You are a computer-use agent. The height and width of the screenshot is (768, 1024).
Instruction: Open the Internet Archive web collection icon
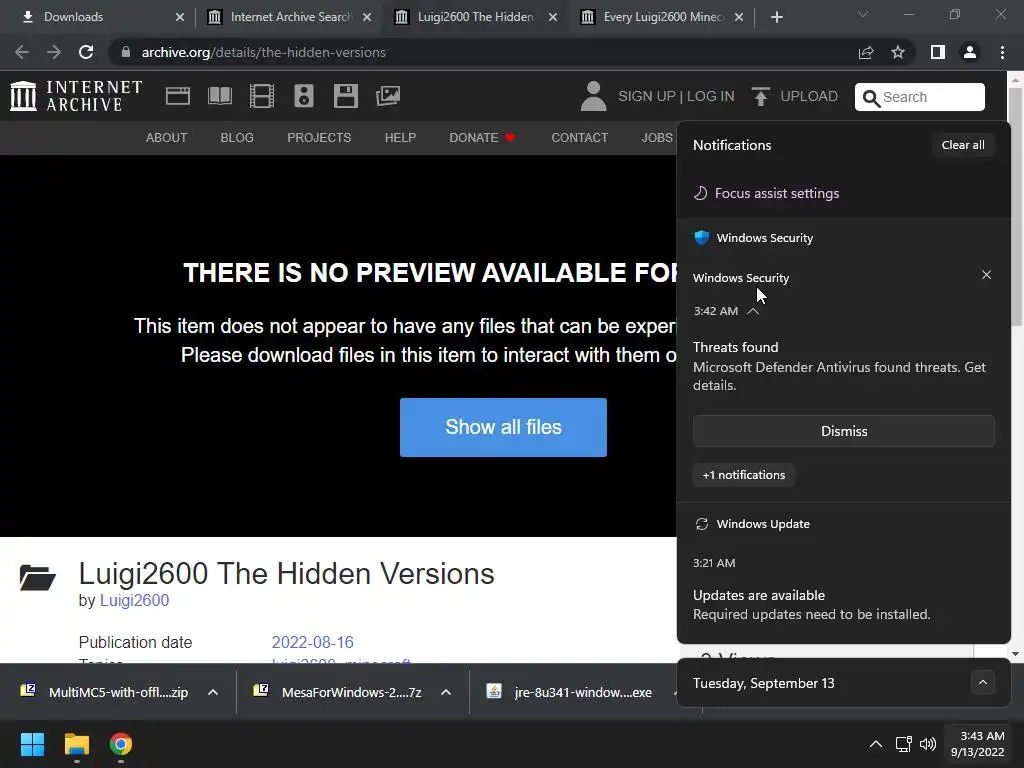(x=178, y=96)
